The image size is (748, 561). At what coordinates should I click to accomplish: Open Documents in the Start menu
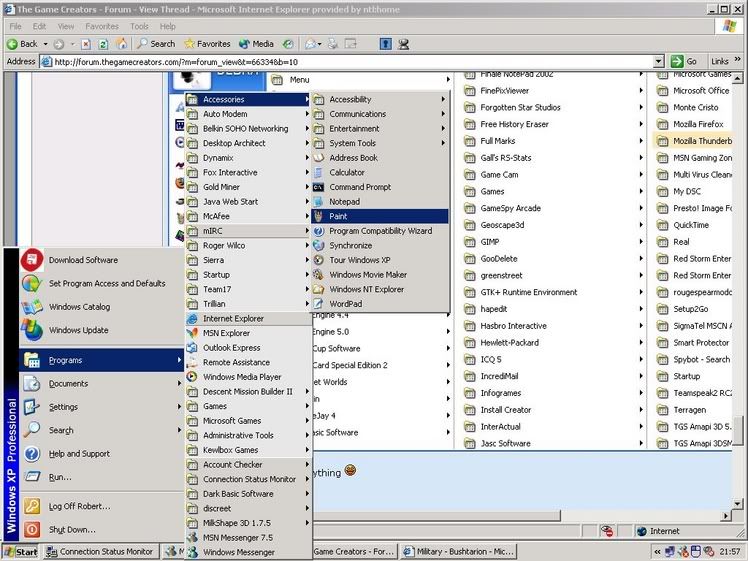[x=102, y=384]
